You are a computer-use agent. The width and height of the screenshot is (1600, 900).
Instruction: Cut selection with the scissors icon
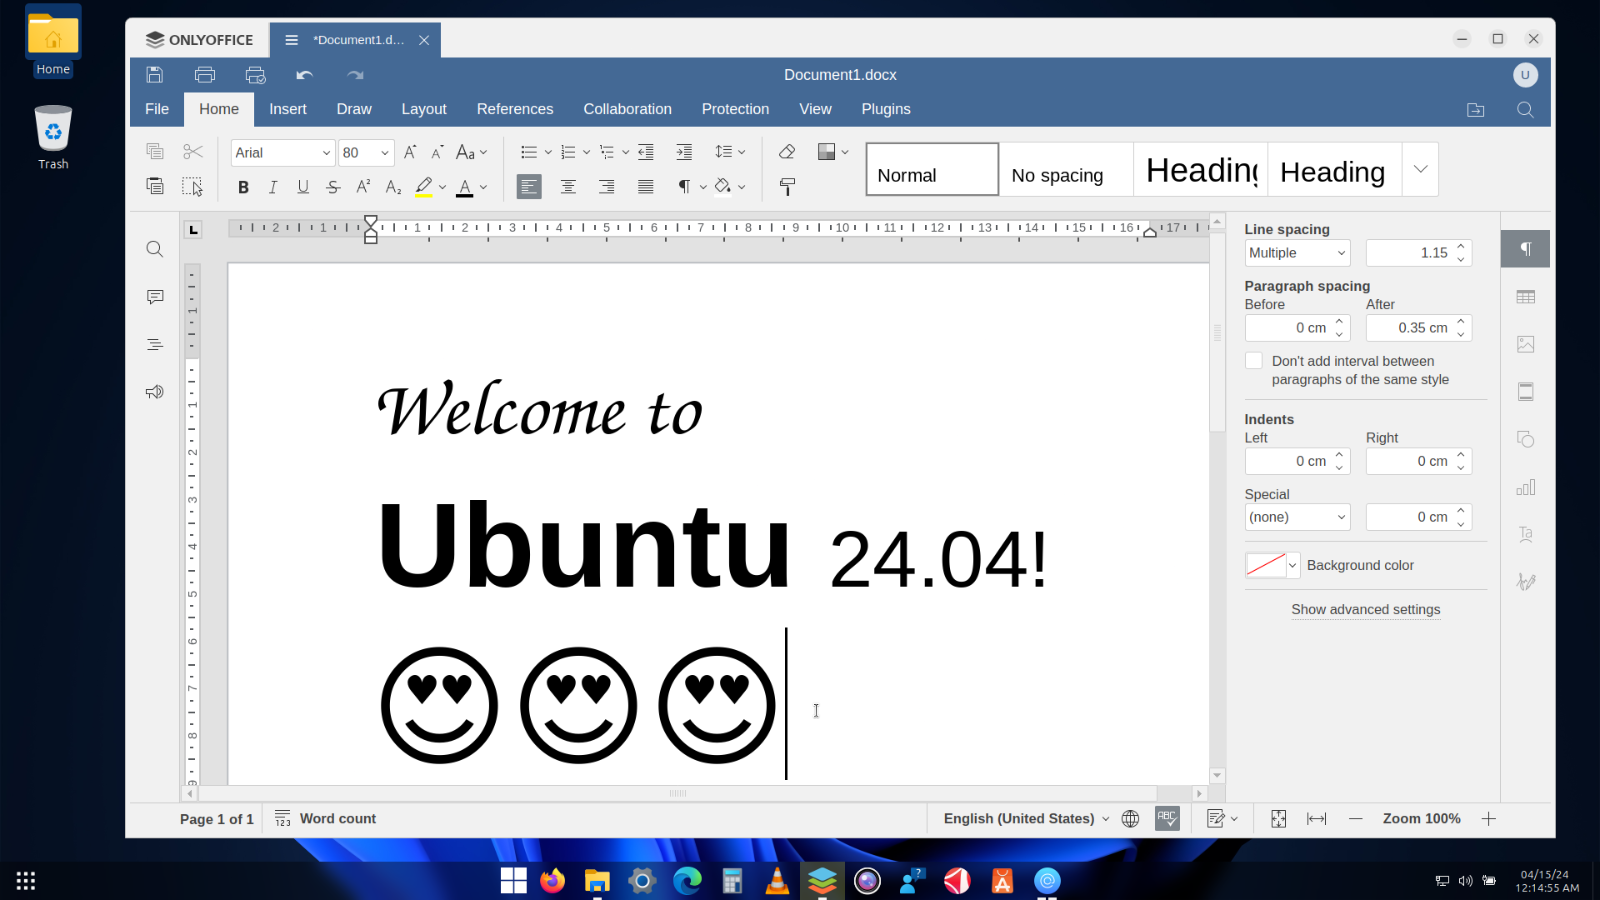(193, 152)
